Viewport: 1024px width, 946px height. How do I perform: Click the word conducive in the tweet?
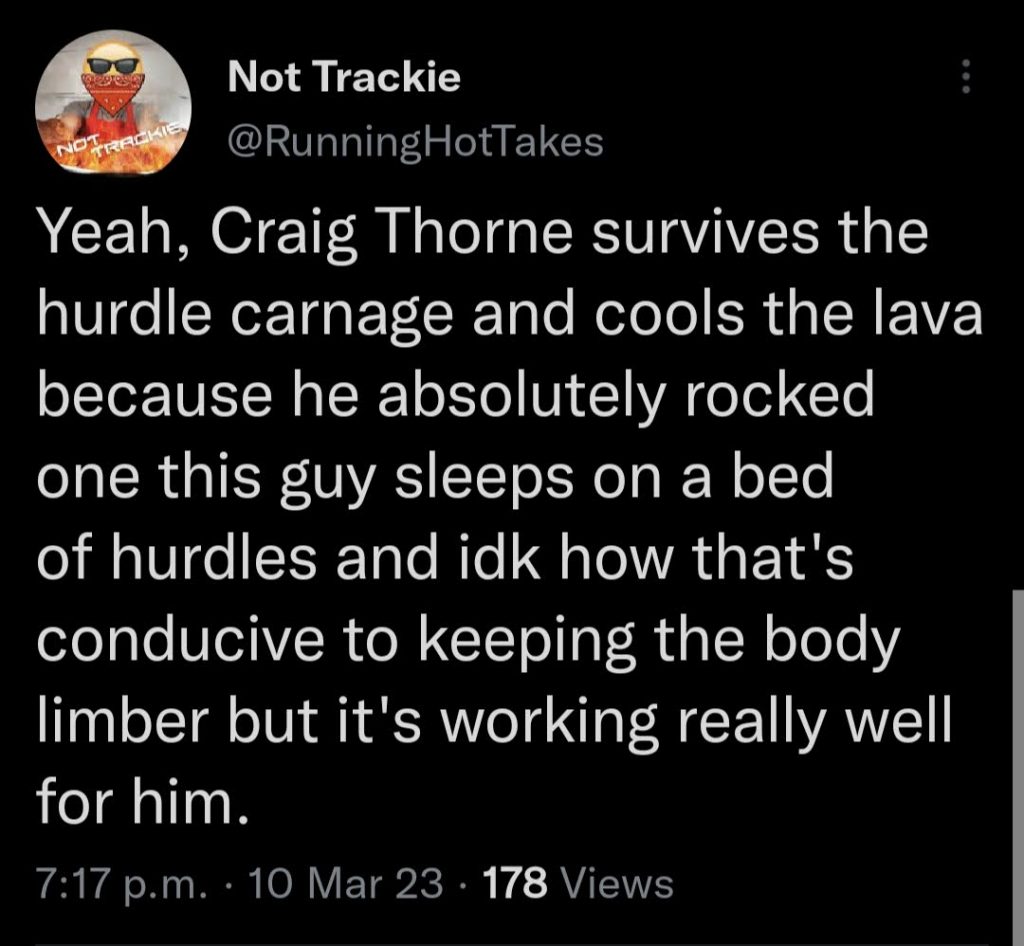coord(180,639)
